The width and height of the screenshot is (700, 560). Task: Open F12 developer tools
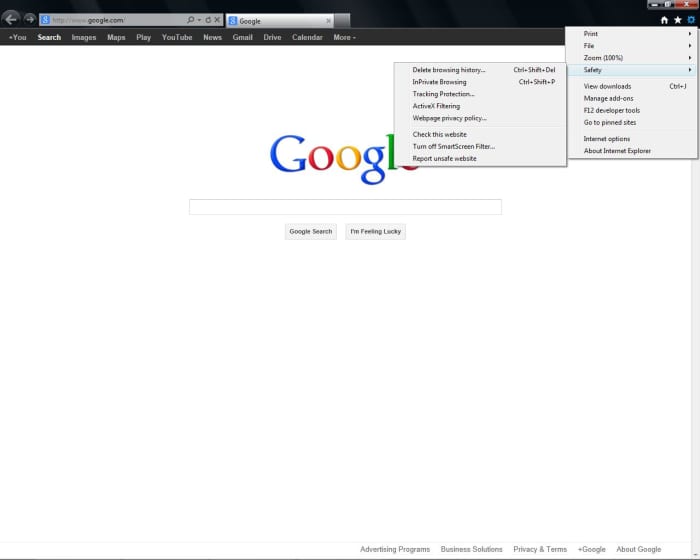(632, 111)
